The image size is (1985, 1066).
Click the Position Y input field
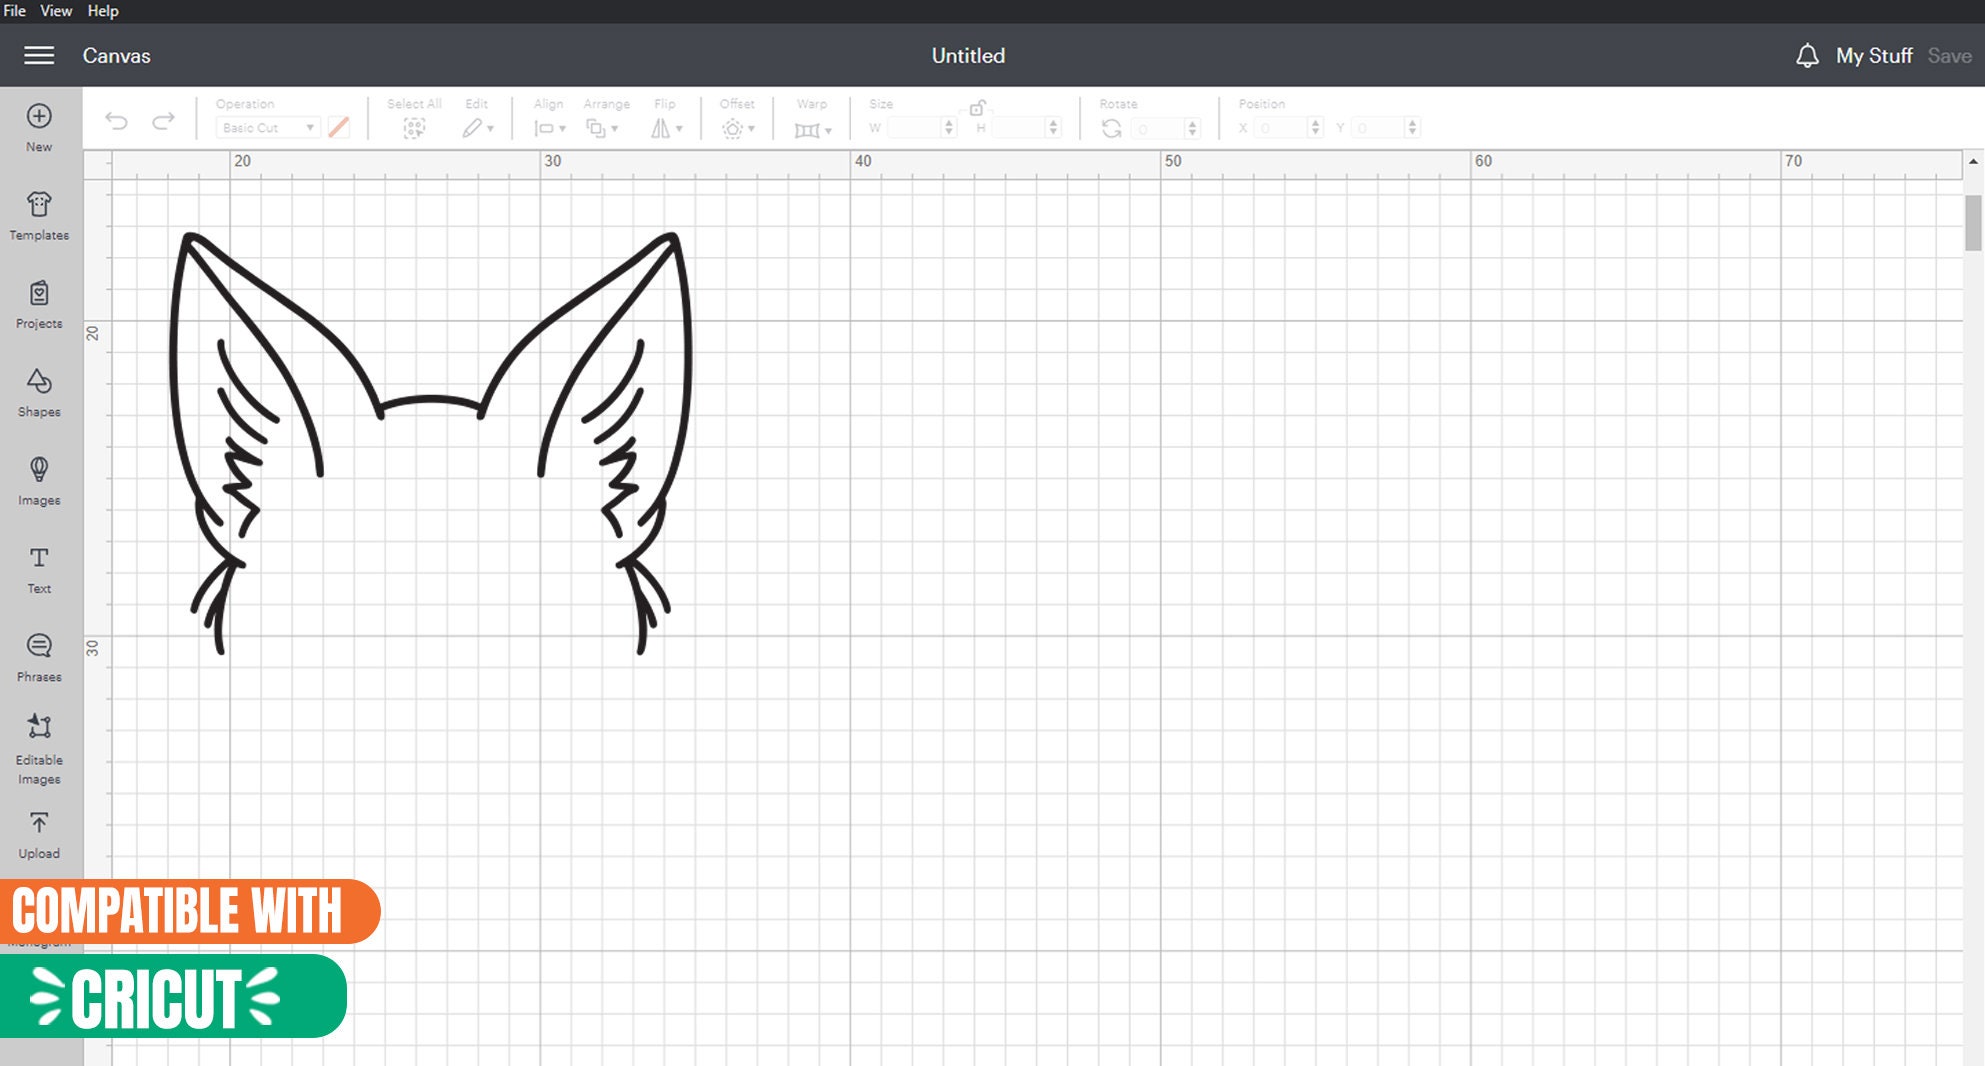click(x=1378, y=128)
